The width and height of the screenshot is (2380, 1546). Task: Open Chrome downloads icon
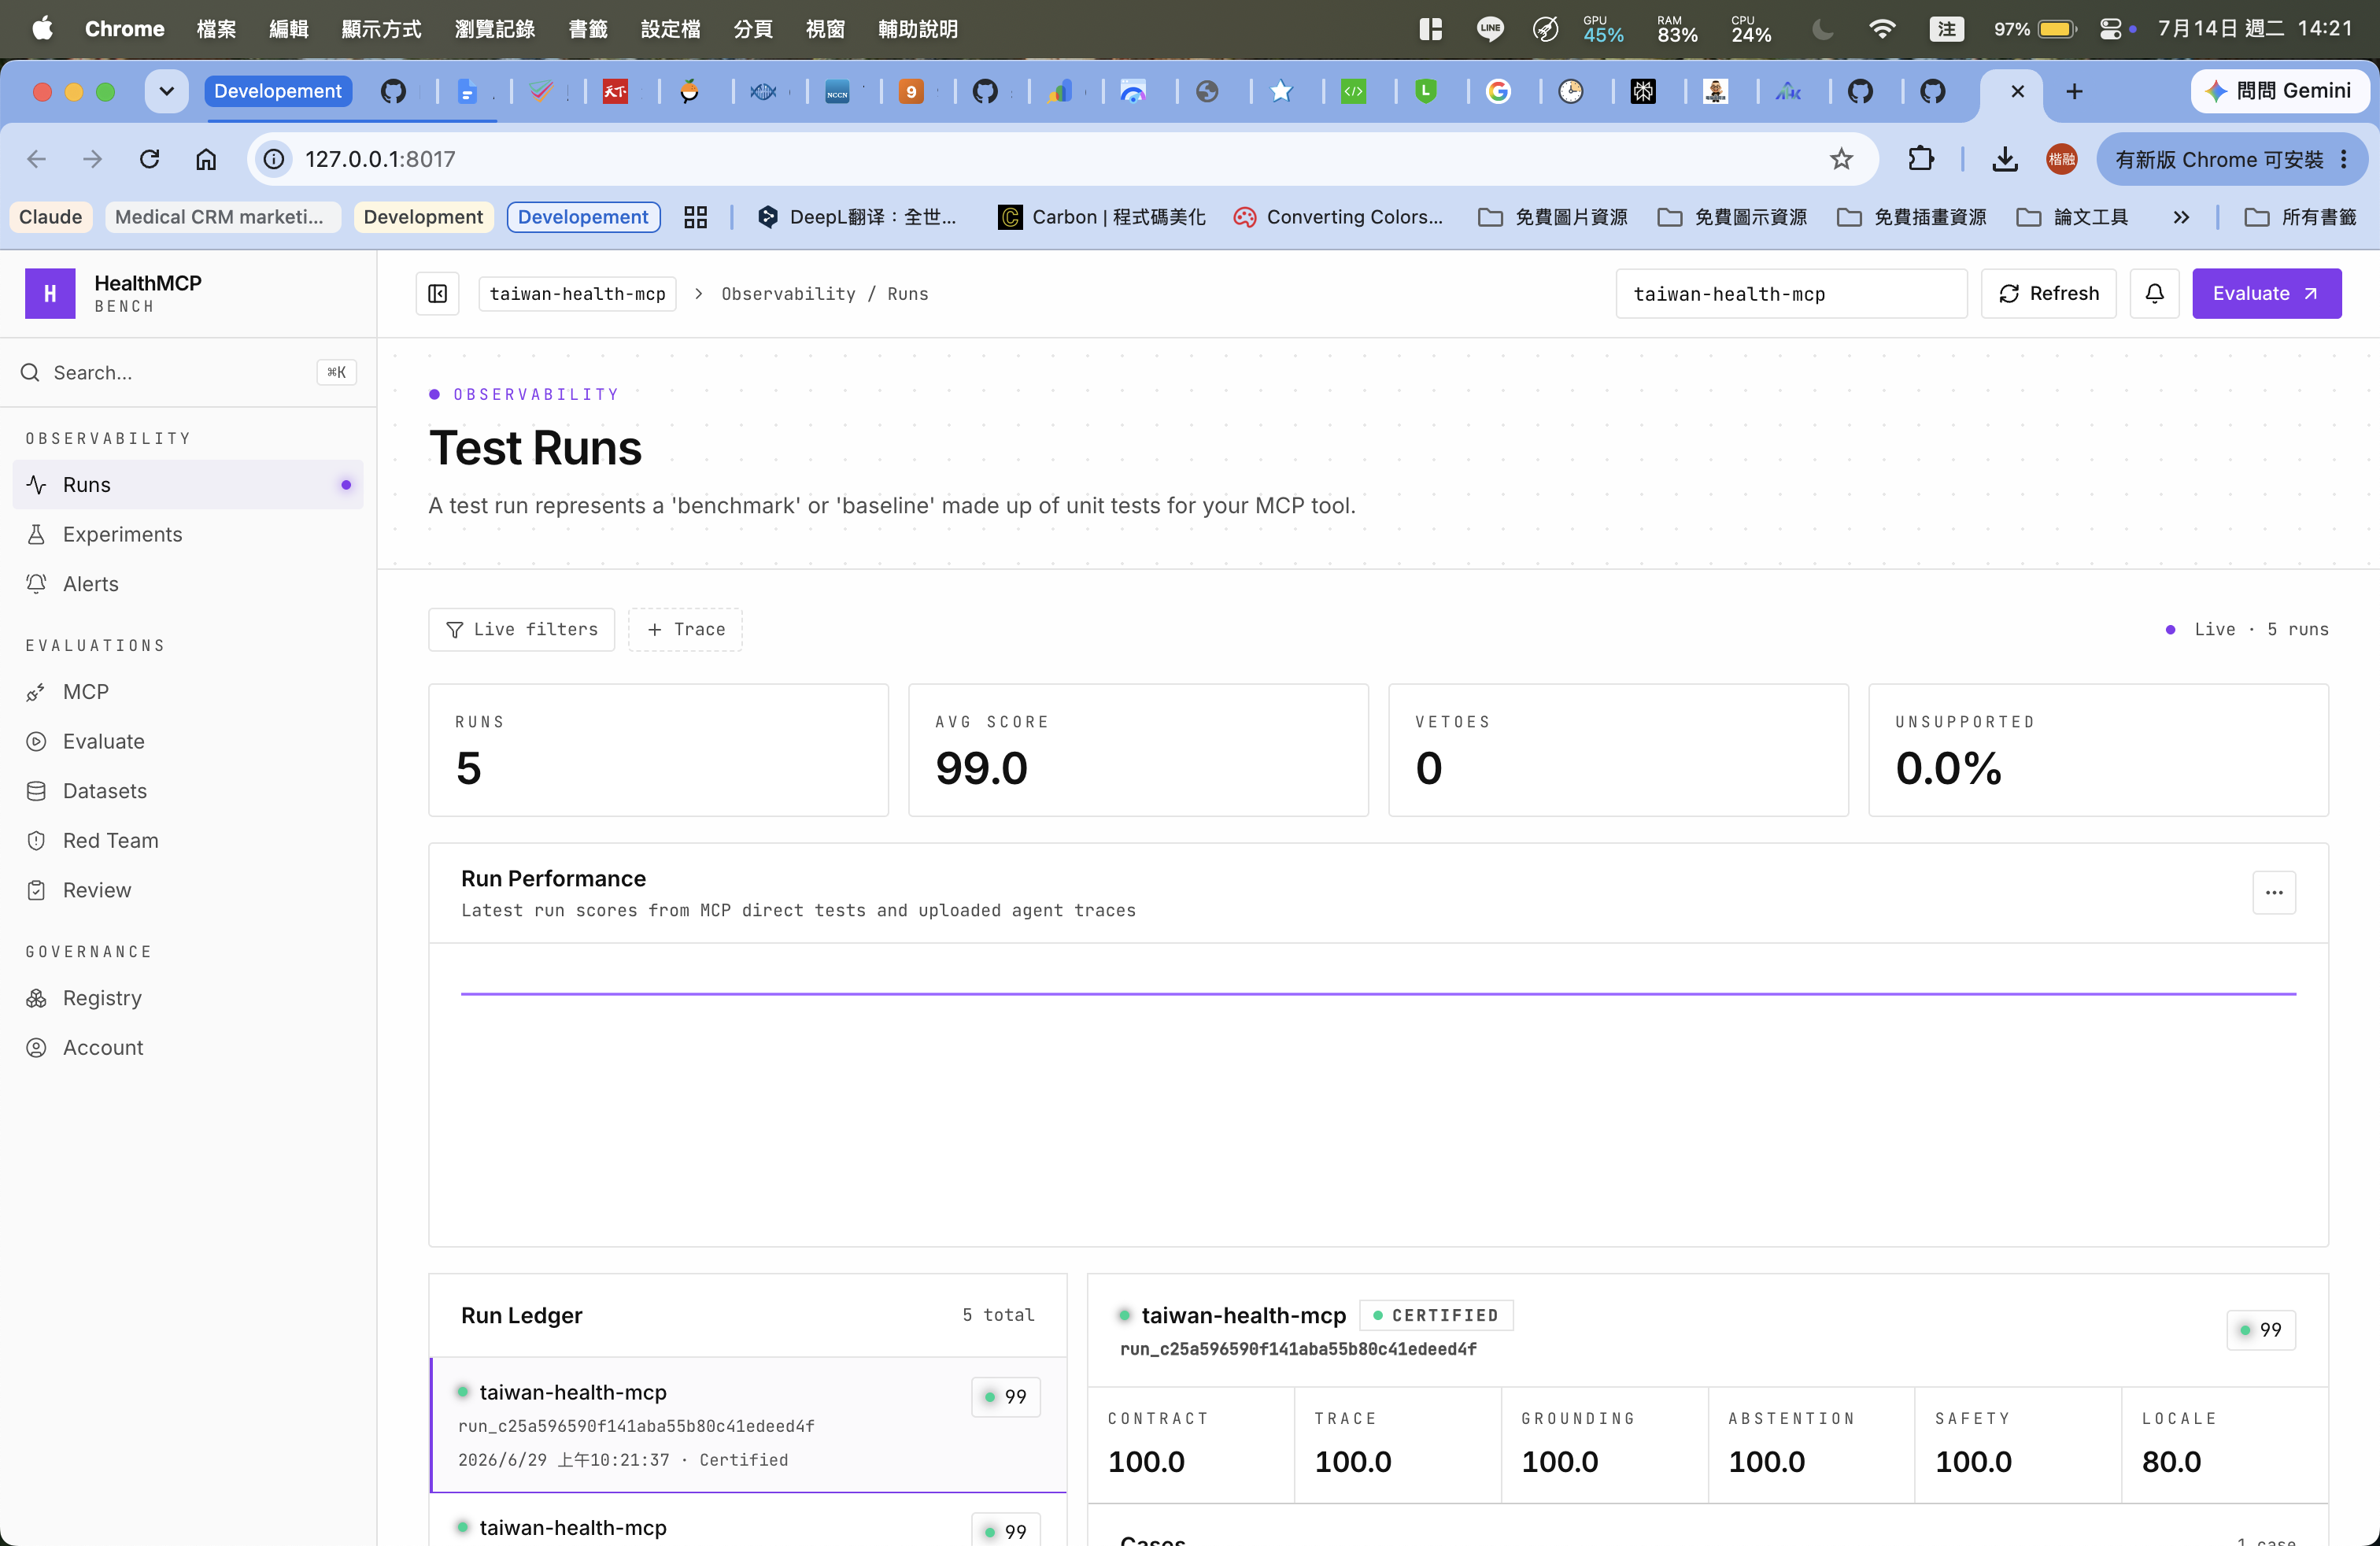[x=2004, y=159]
